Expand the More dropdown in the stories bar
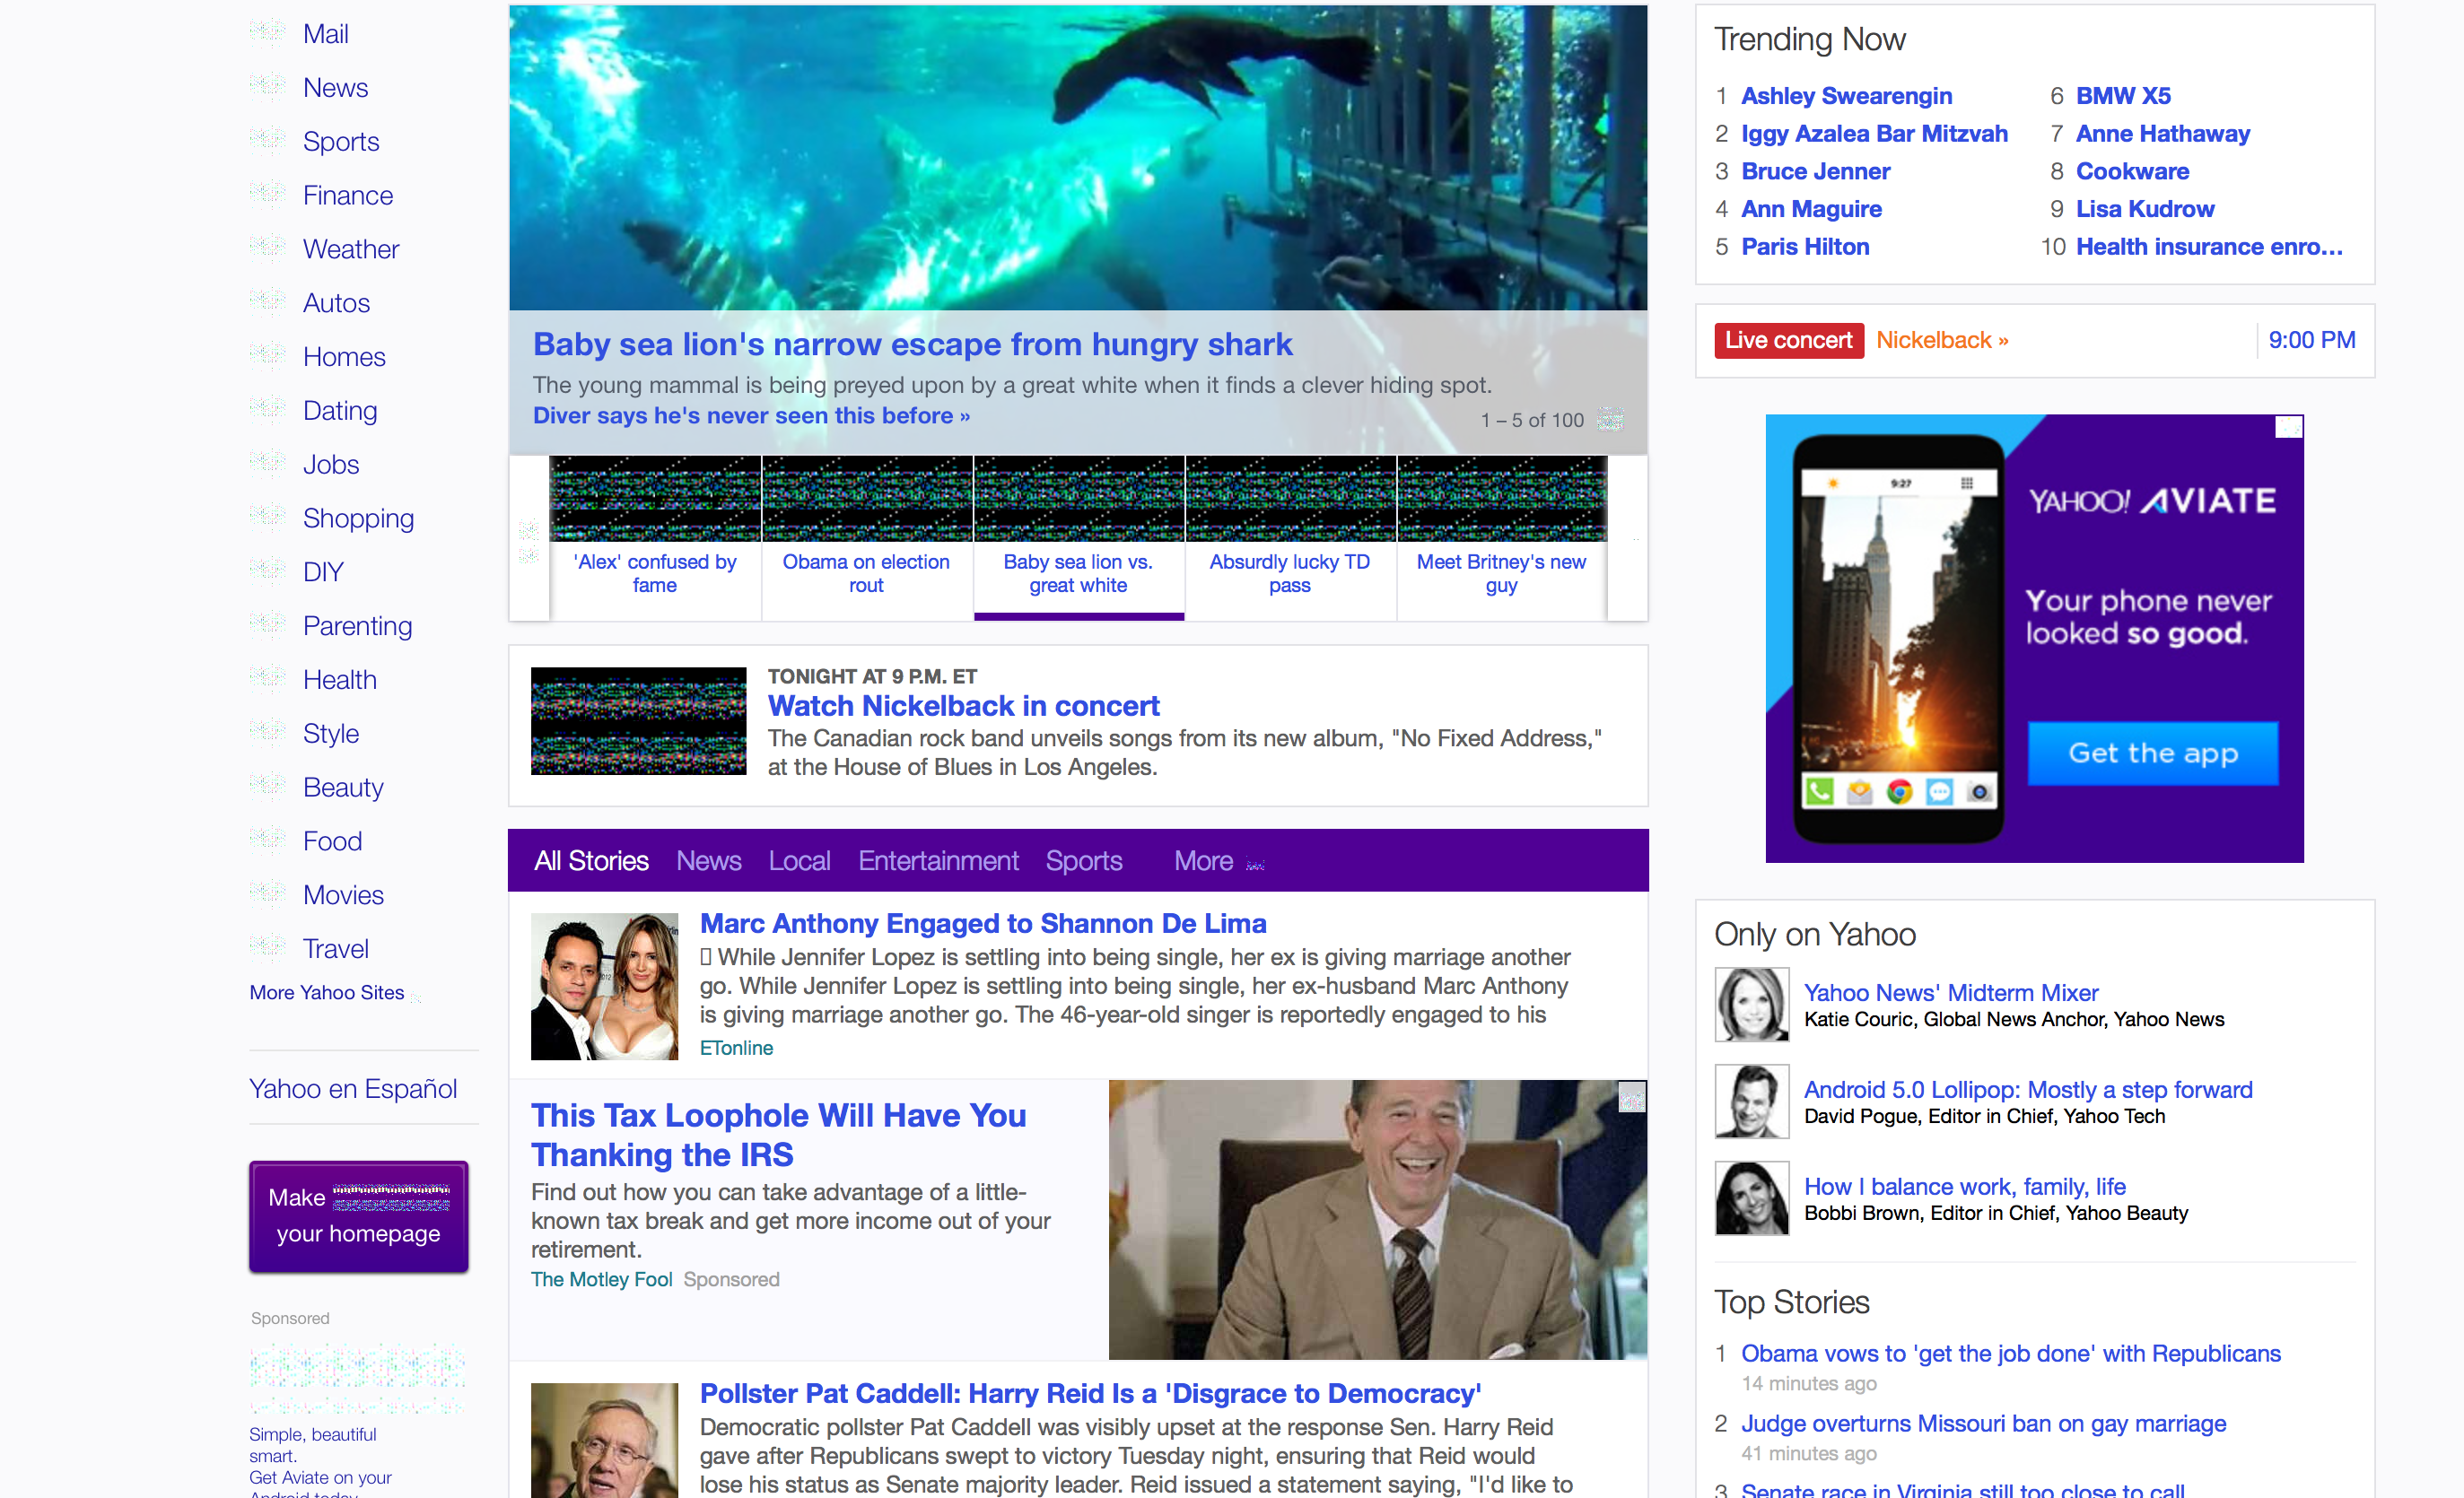The width and height of the screenshot is (2464, 1498). [1219, 861]
